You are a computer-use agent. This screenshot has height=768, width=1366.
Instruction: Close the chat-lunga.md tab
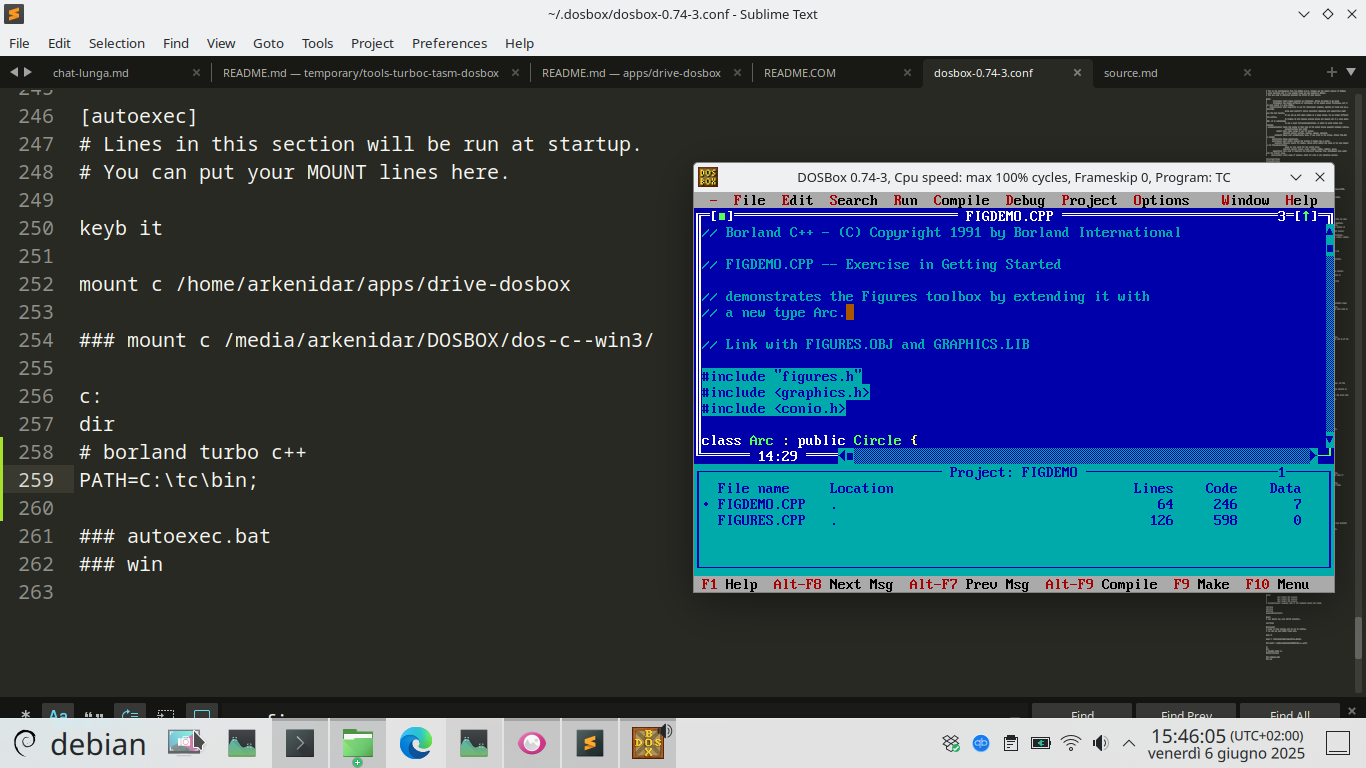(196, 73)
